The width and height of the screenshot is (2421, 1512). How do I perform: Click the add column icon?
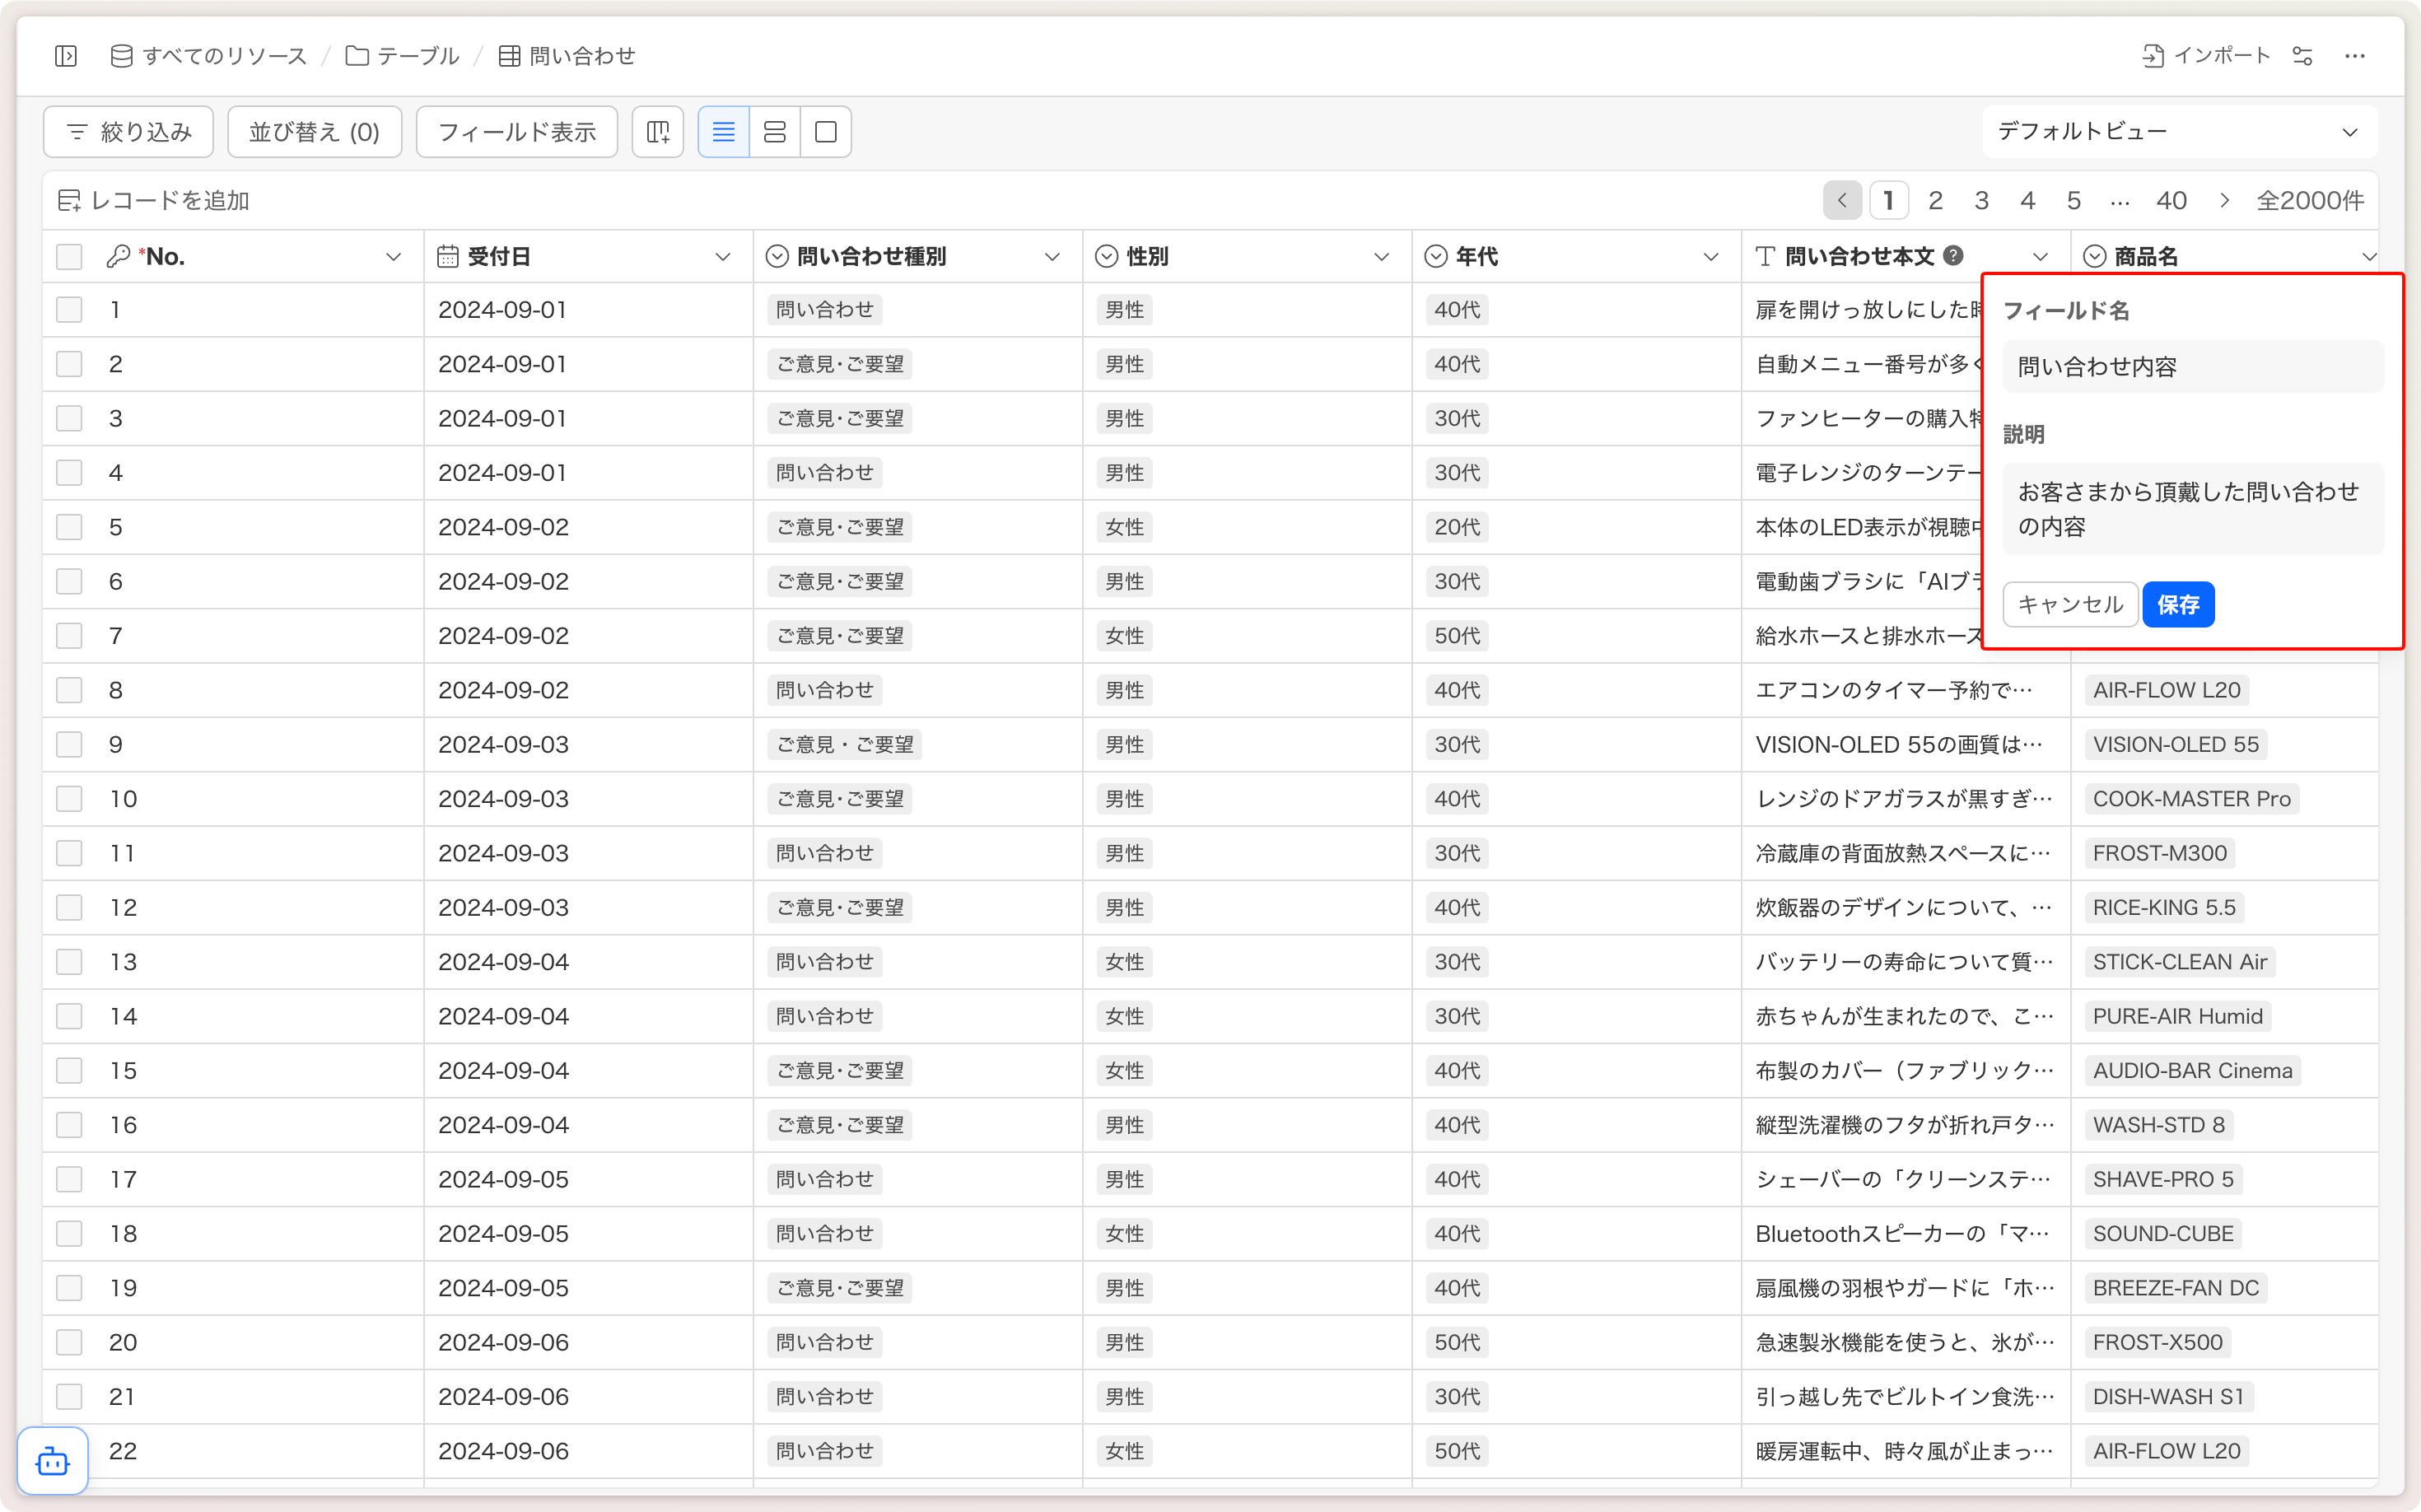[658, 132]
